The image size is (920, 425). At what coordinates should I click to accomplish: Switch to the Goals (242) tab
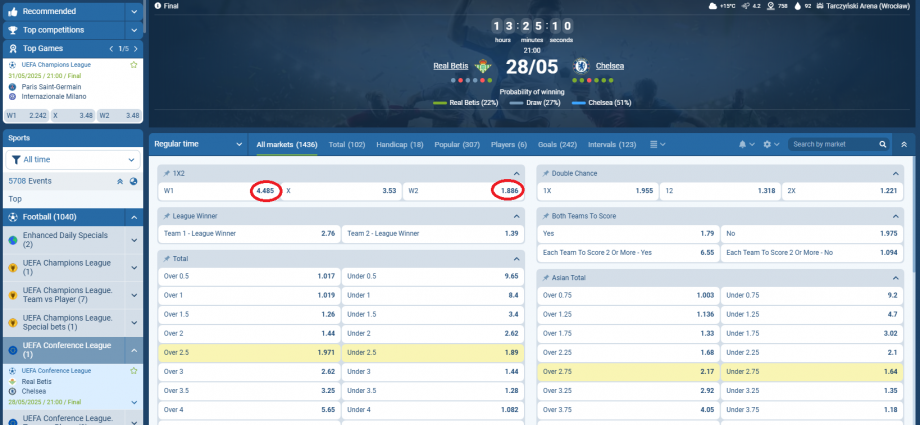click(x=557, y=144)
